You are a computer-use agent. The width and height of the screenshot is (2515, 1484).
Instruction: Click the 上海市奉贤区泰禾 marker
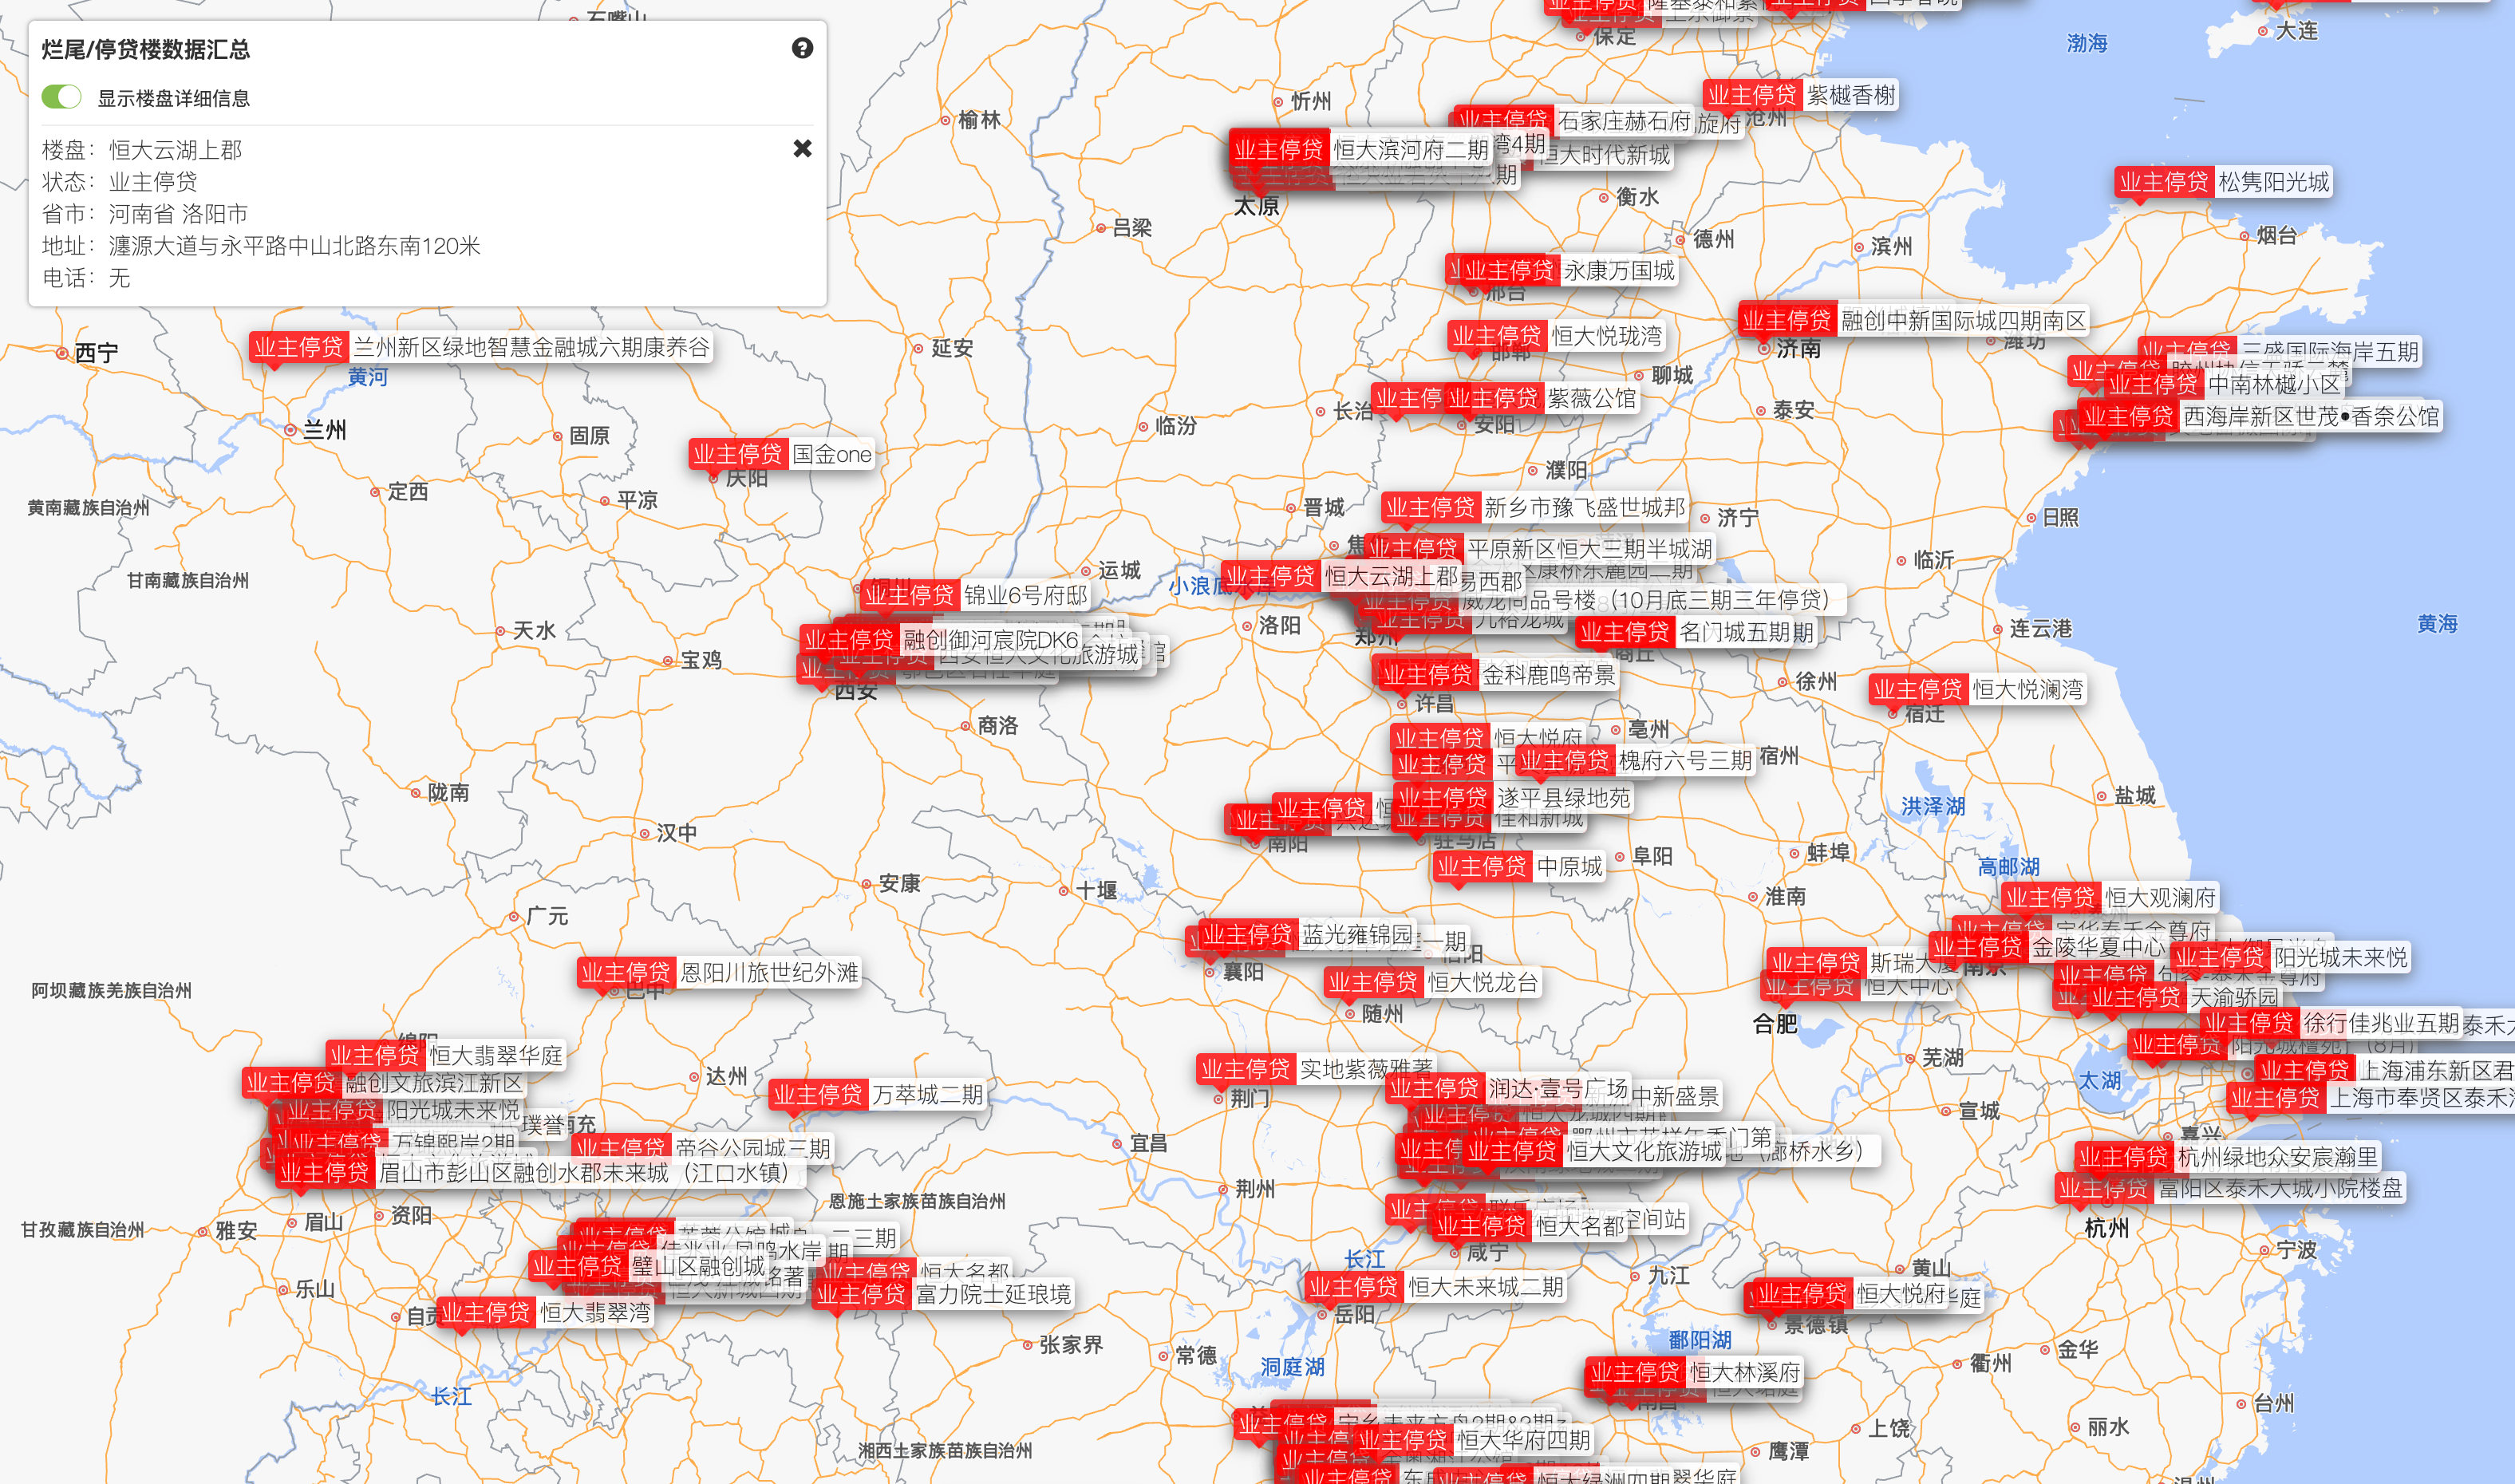[2371, 1098]
